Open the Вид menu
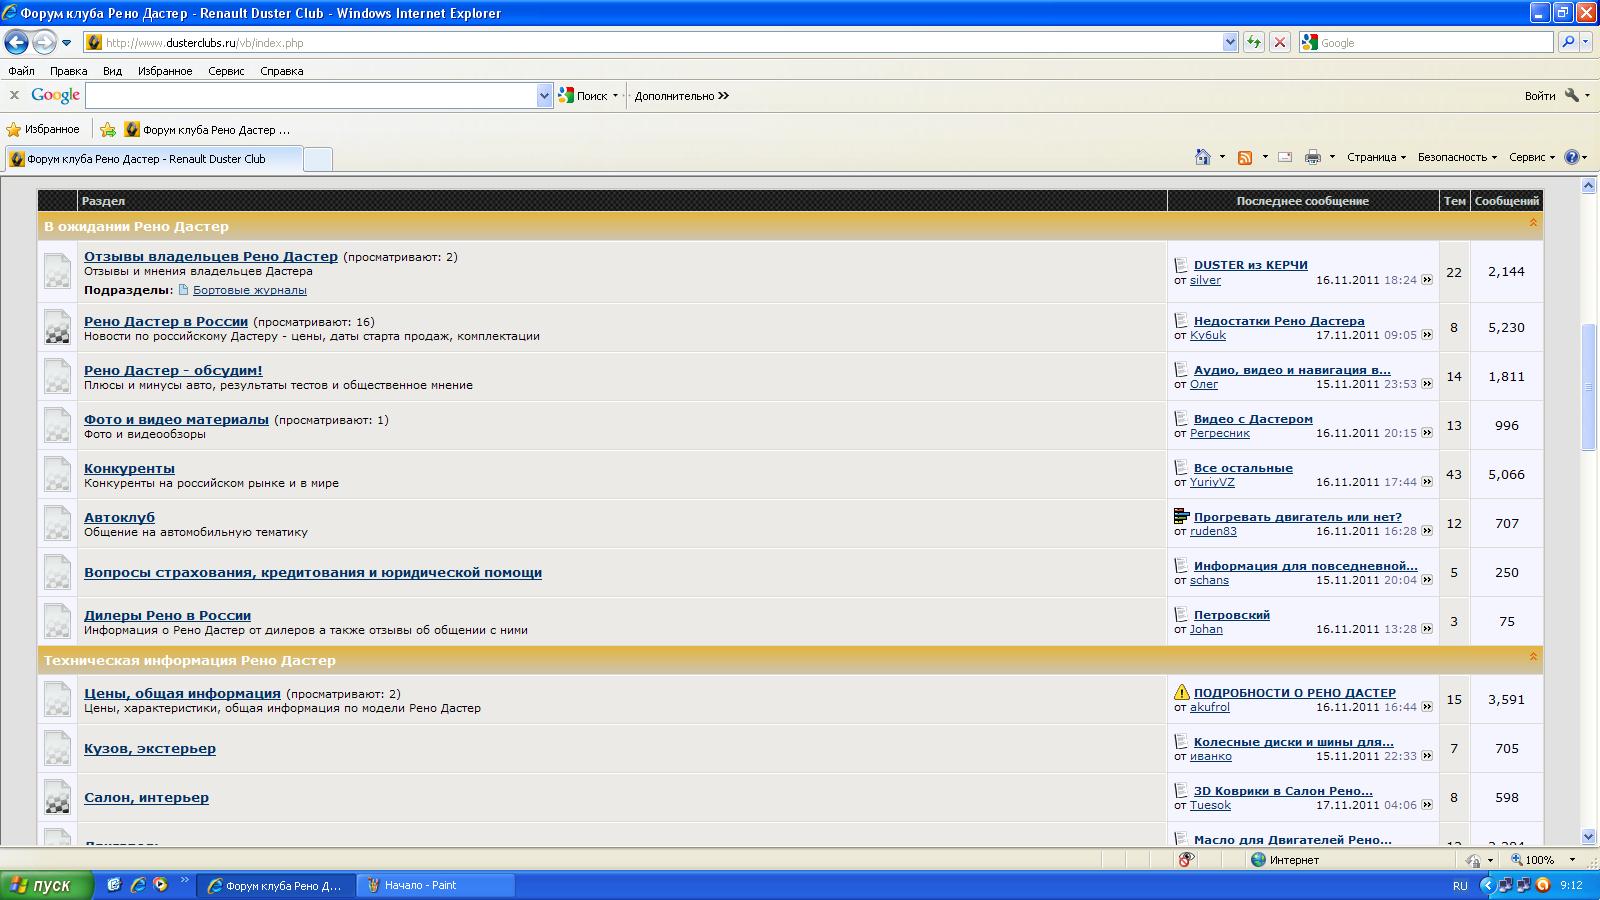 (112, 71)
